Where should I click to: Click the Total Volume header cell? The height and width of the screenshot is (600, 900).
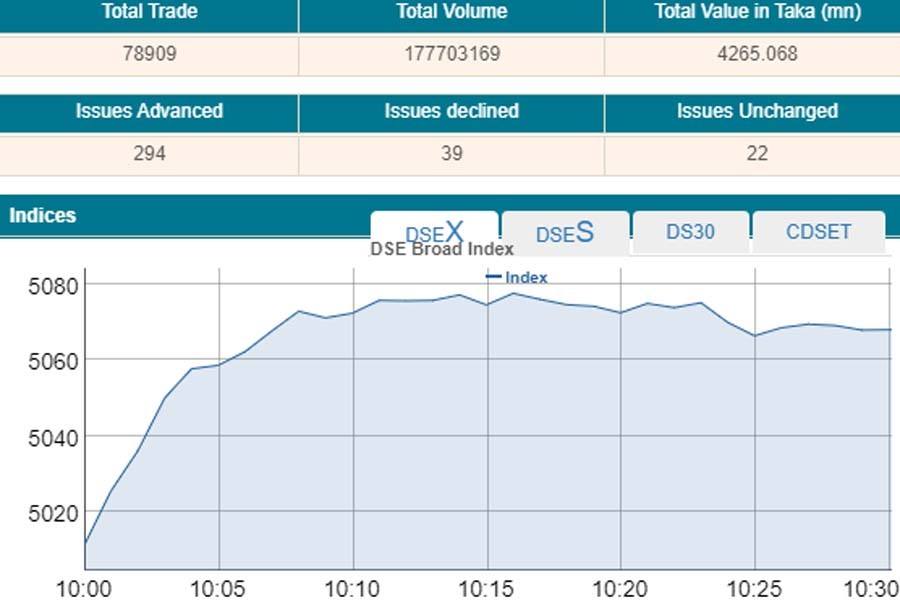click(x=451, y=13)
